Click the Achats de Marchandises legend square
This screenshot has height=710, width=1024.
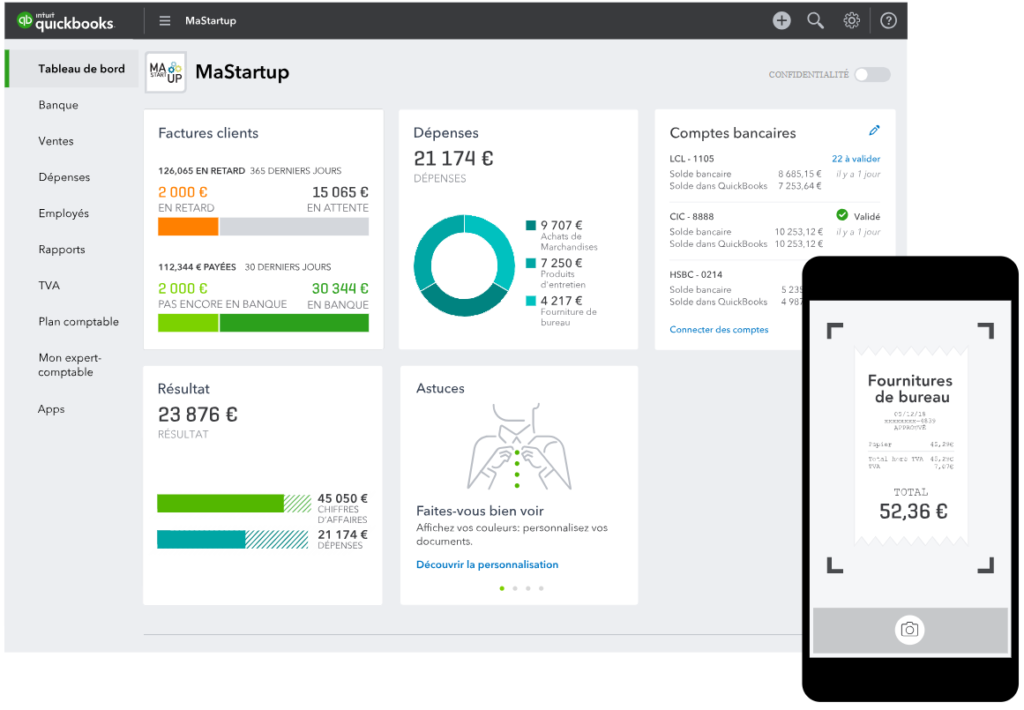point(531,225)
